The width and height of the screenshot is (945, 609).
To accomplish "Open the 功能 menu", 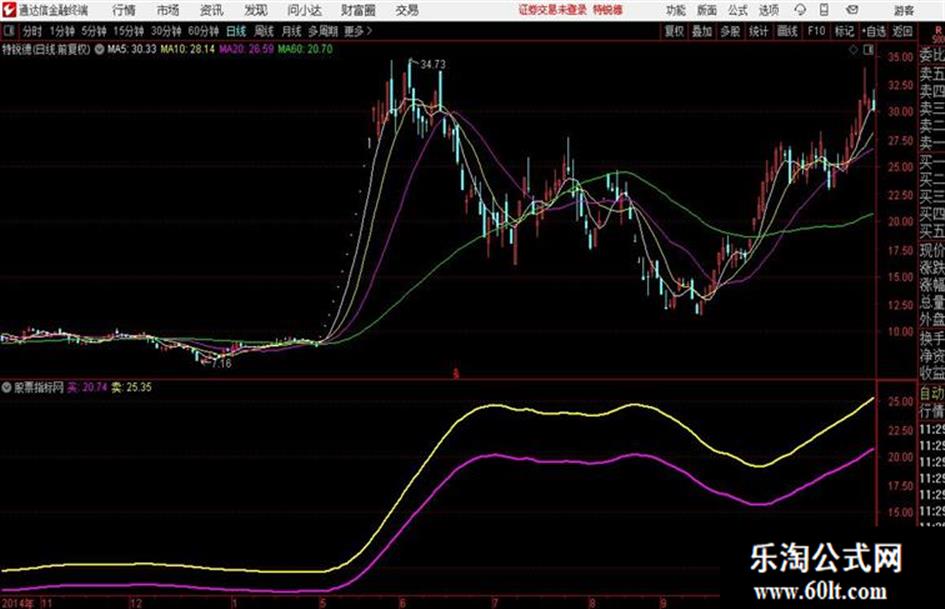I will tap(676, 10).
